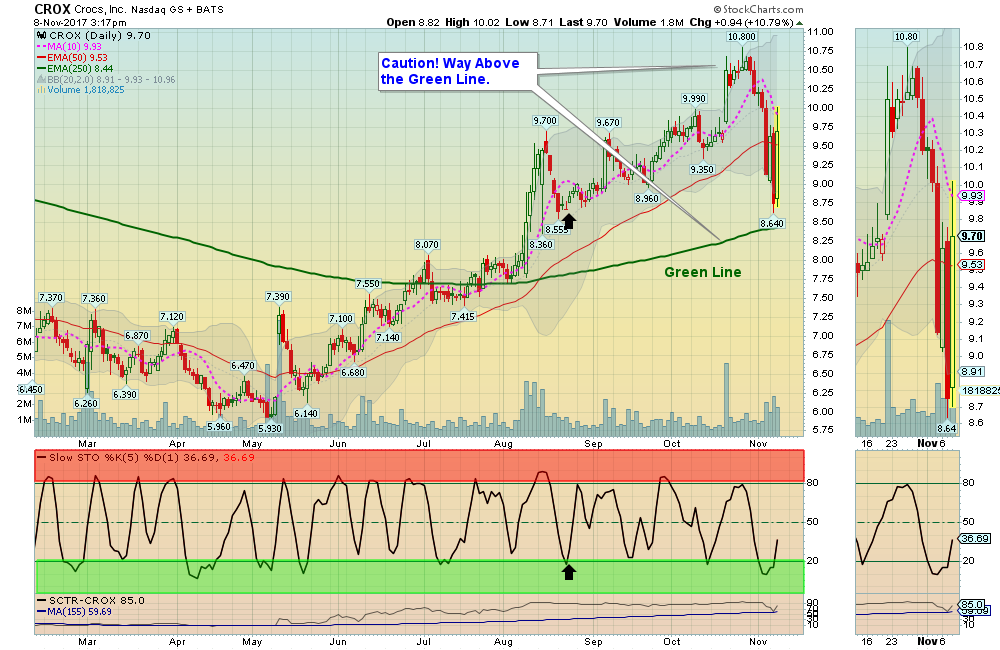Viewport: 1000px width, 650px height.
Task: Click the 5.960 low price label
Action: point(219,427)
